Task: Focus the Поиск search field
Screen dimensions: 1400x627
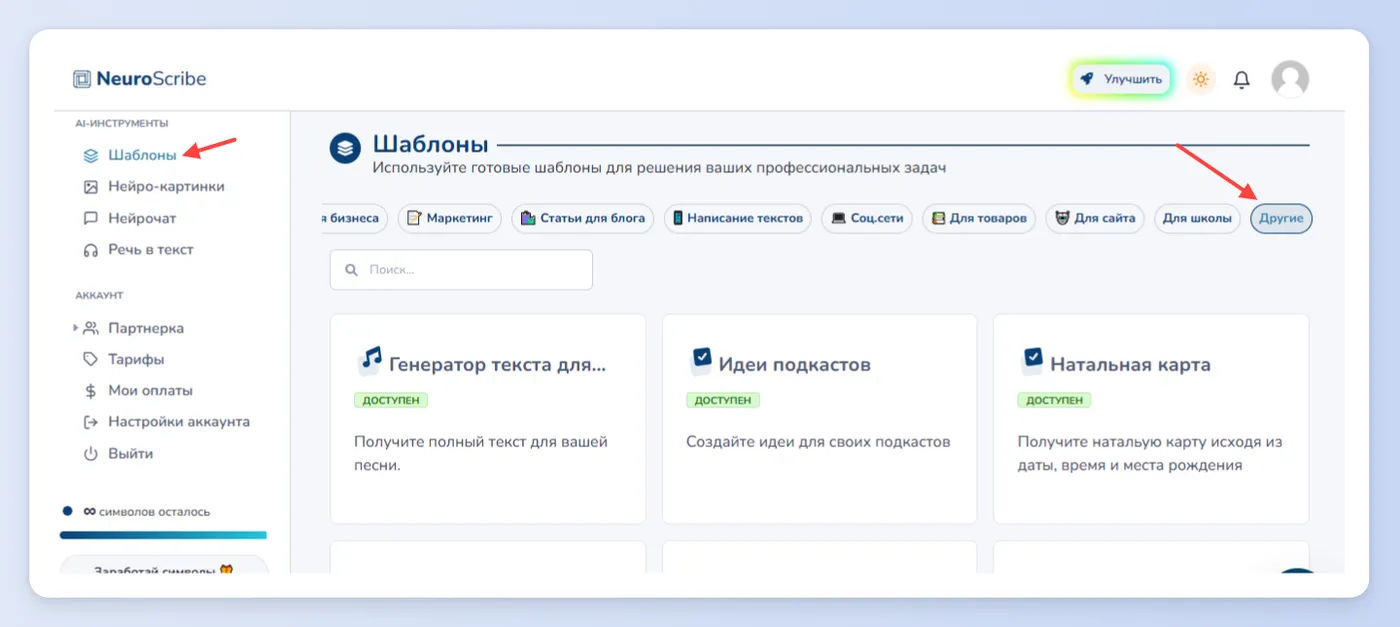Action: 461,270
